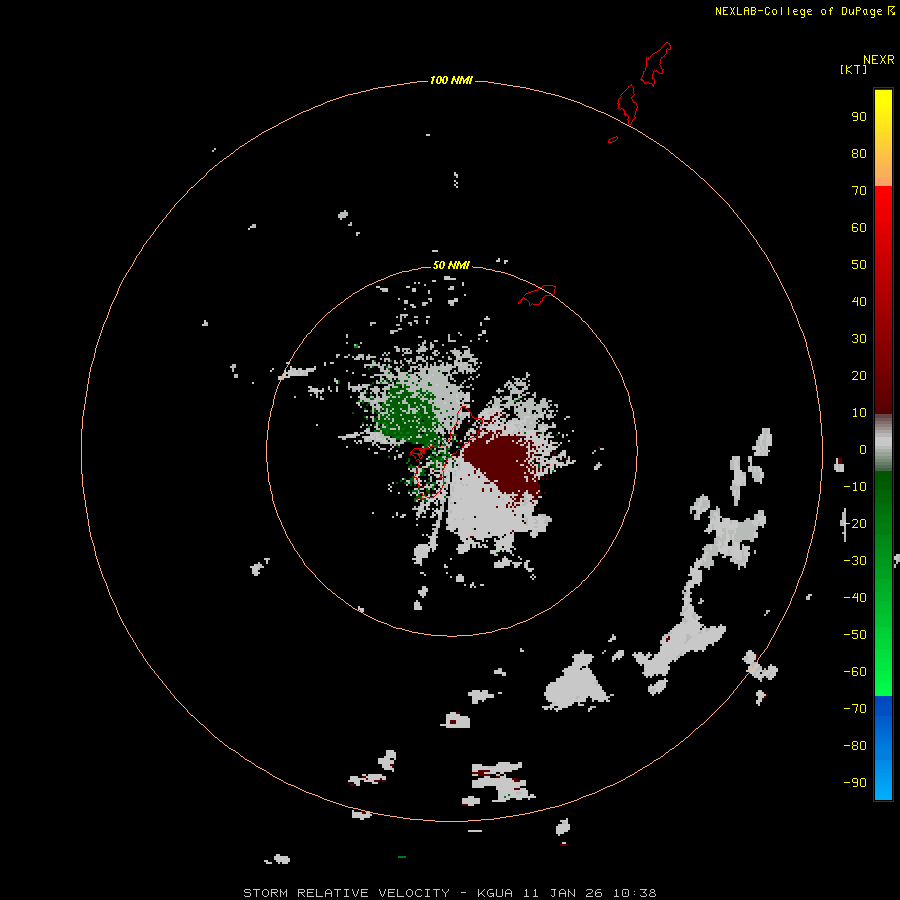
Task: Click the -30 value on velocity scale
Action: coord(855,561)
